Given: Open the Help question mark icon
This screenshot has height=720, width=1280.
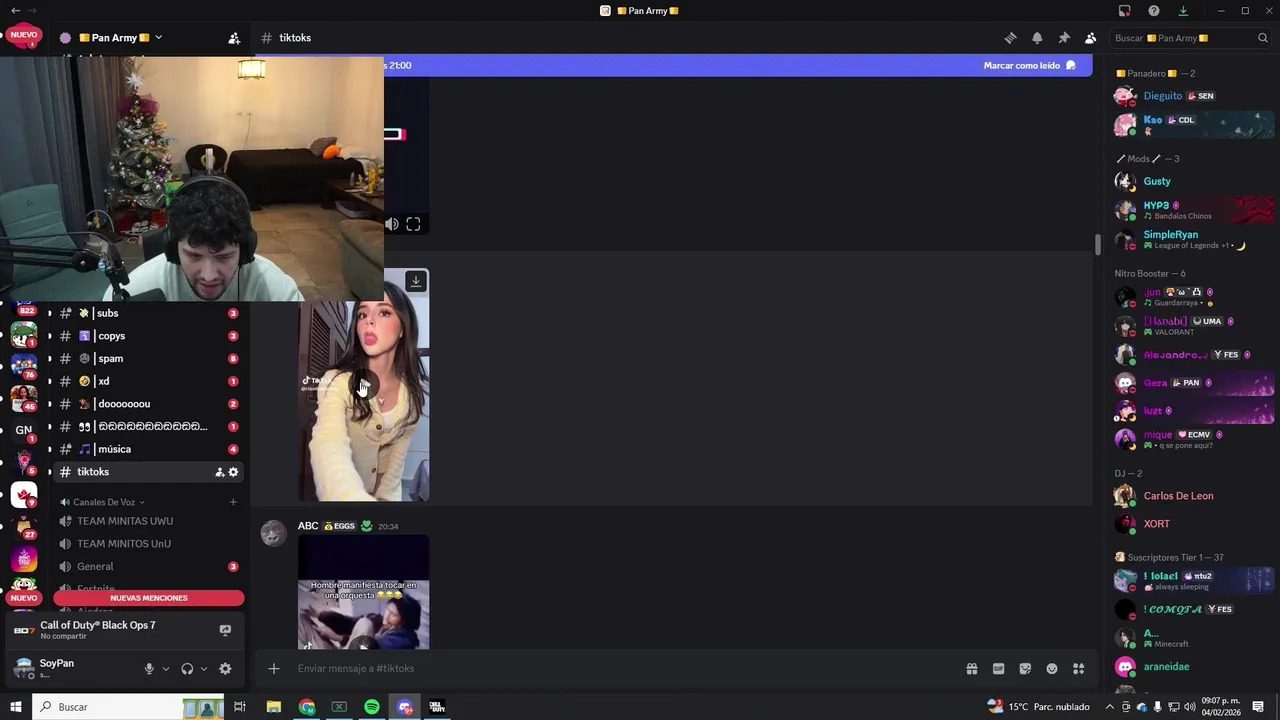Looking at the screenshot, I should click(x=1154, y=11).
